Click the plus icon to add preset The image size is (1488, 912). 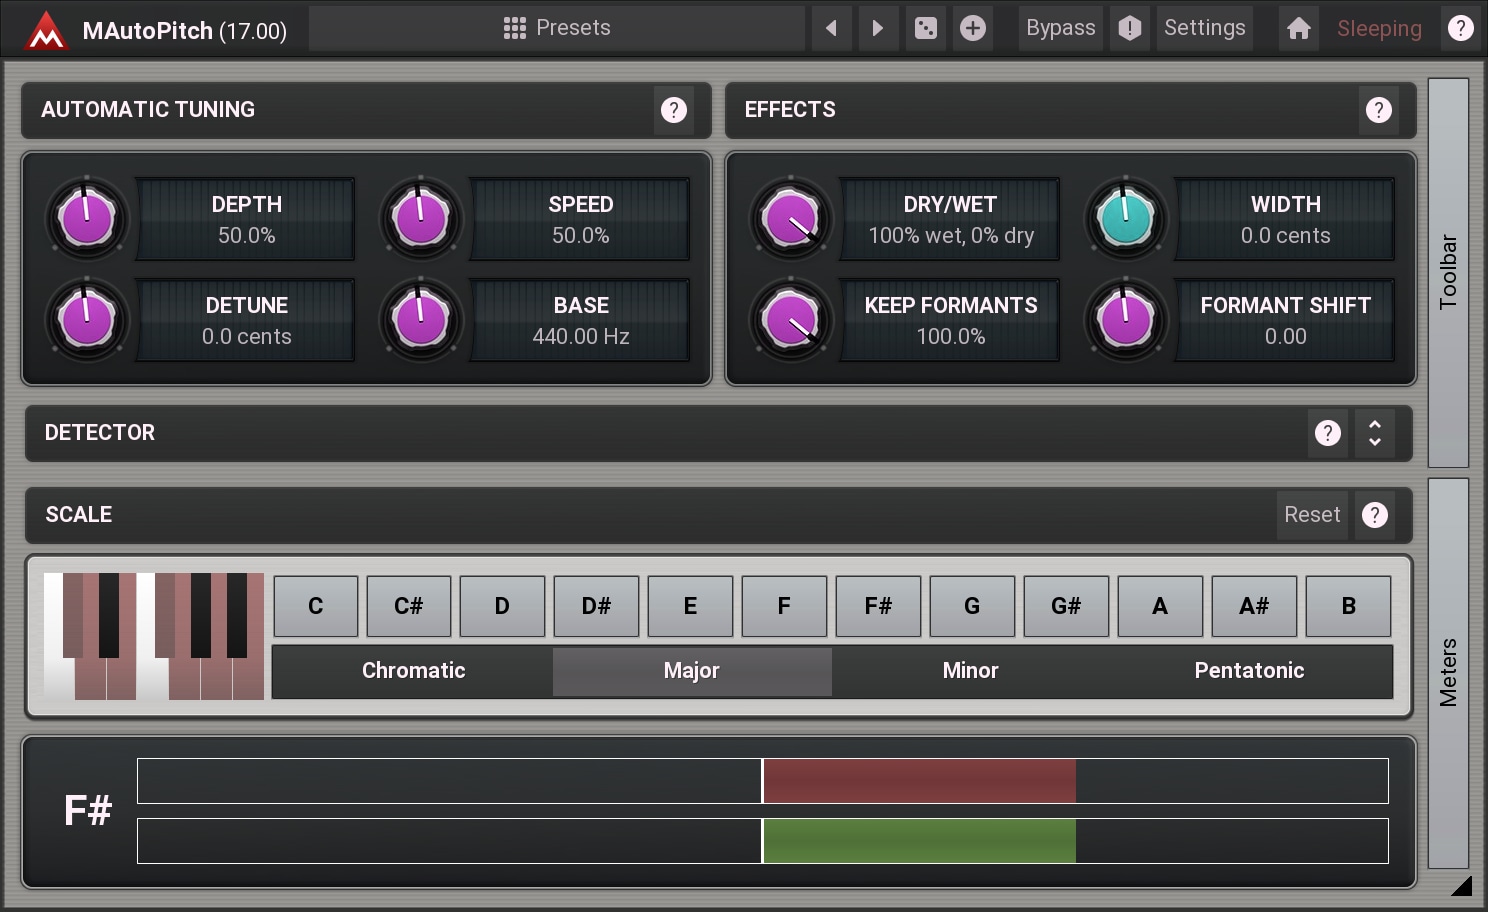(x=972, y=28)
